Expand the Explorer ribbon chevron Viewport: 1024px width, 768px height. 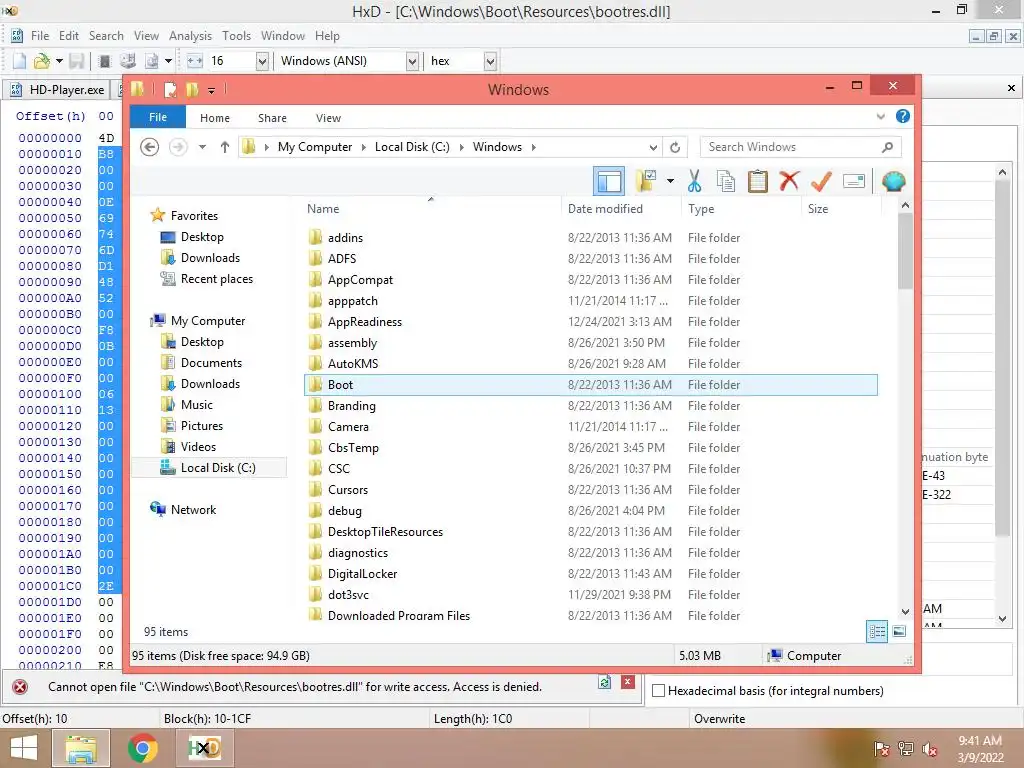click(880, 116)
